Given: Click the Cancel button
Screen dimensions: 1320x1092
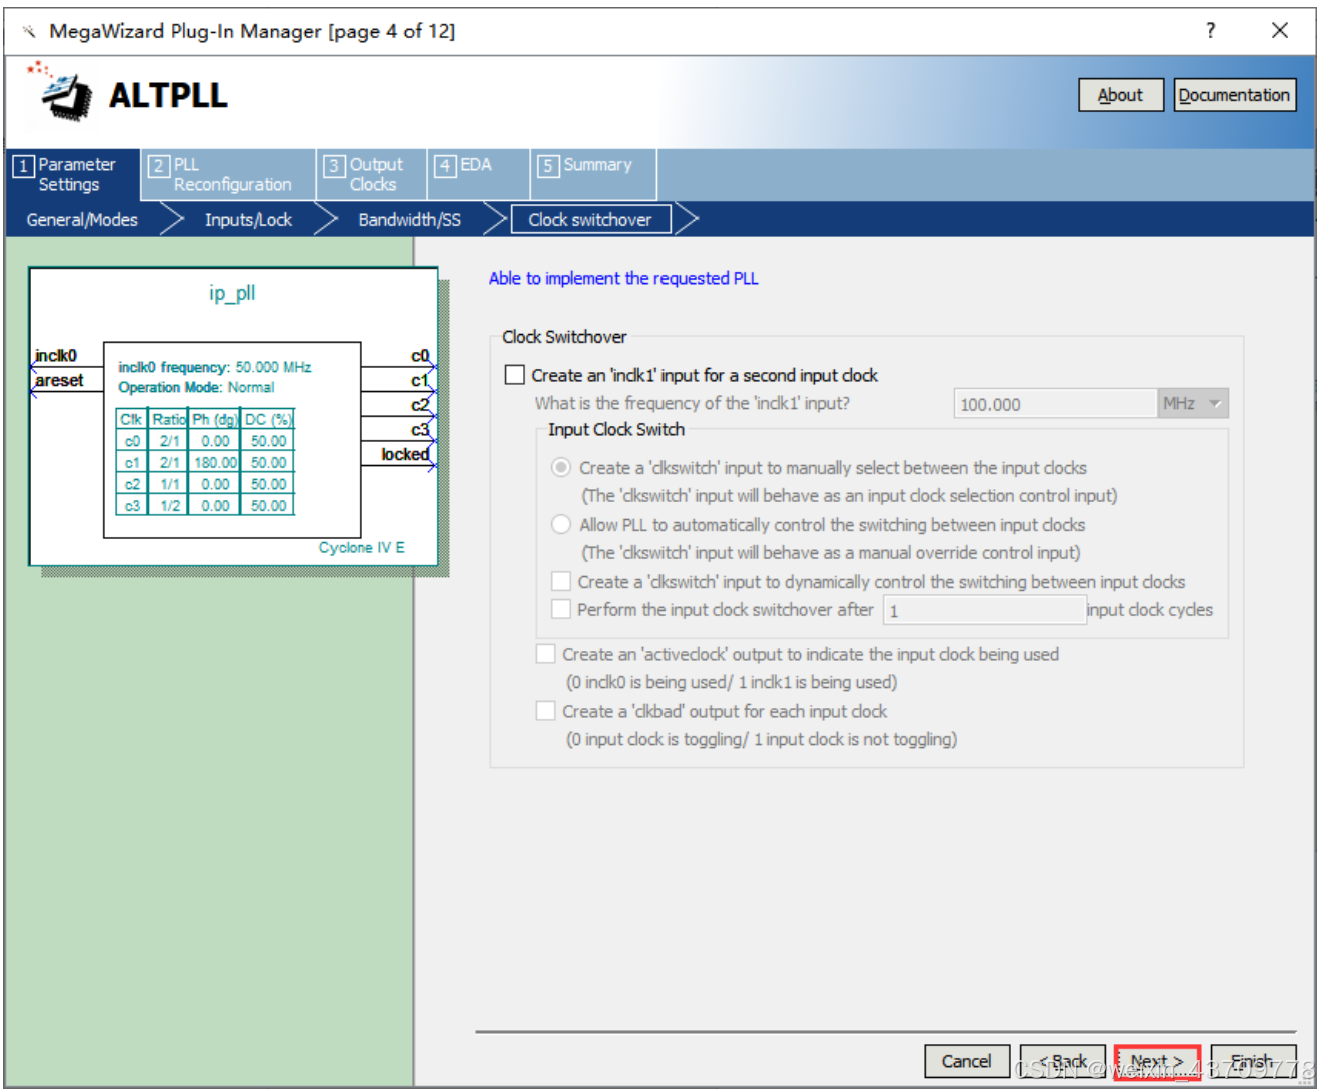Looking at the screenshot, I should click(x=967, y=1061).
